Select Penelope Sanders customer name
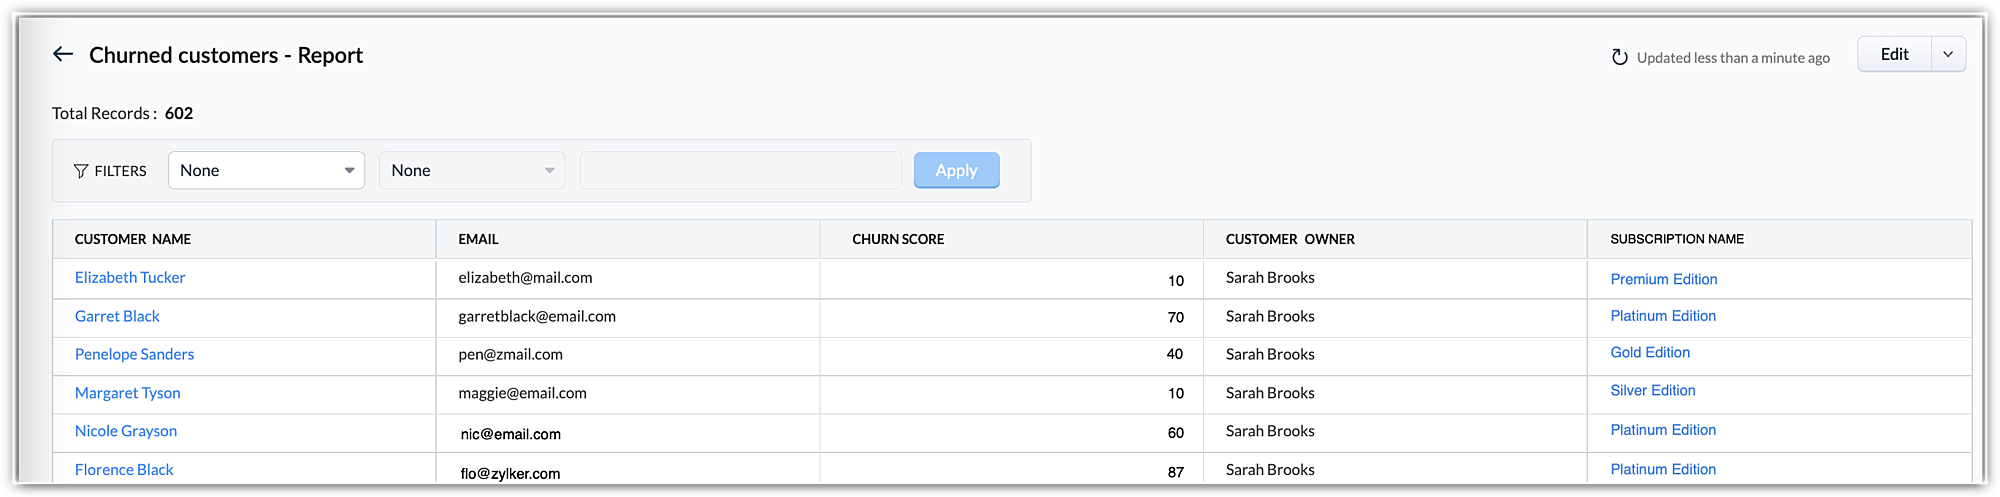 (134, 354)
